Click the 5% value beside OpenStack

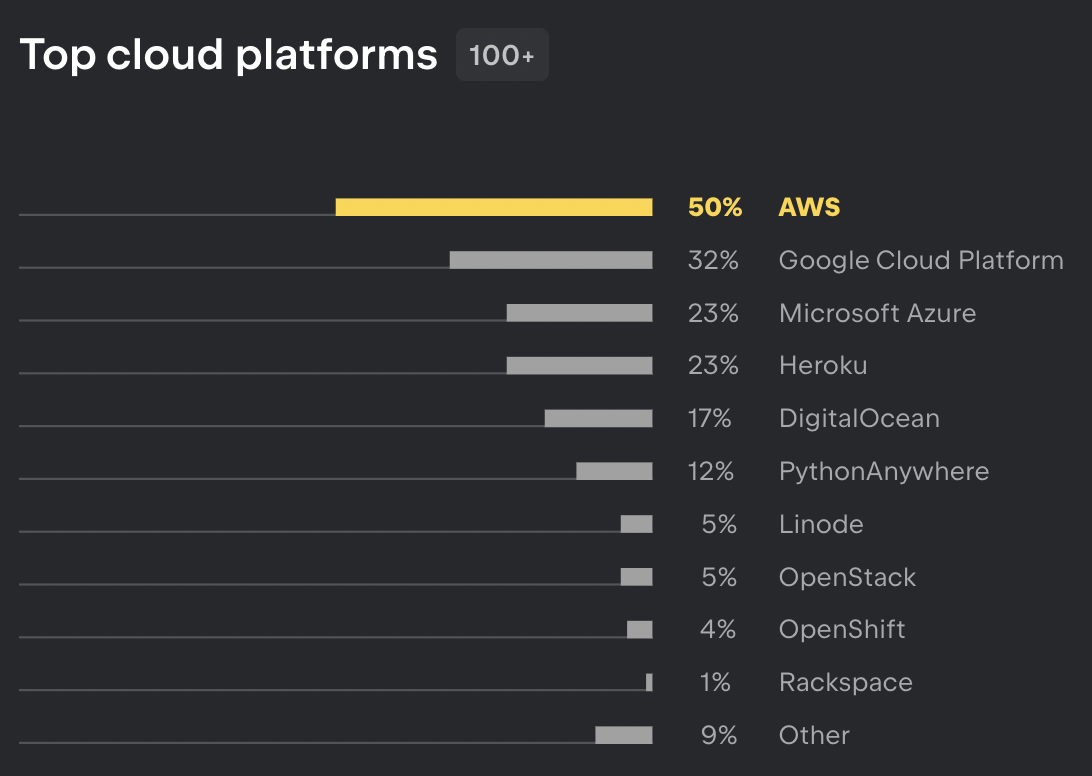pyautogui.click(x=719, y=577)
